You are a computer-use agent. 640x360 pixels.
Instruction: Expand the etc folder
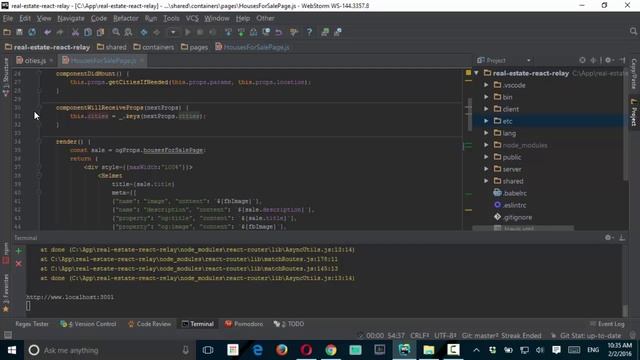tap(486, 121)
